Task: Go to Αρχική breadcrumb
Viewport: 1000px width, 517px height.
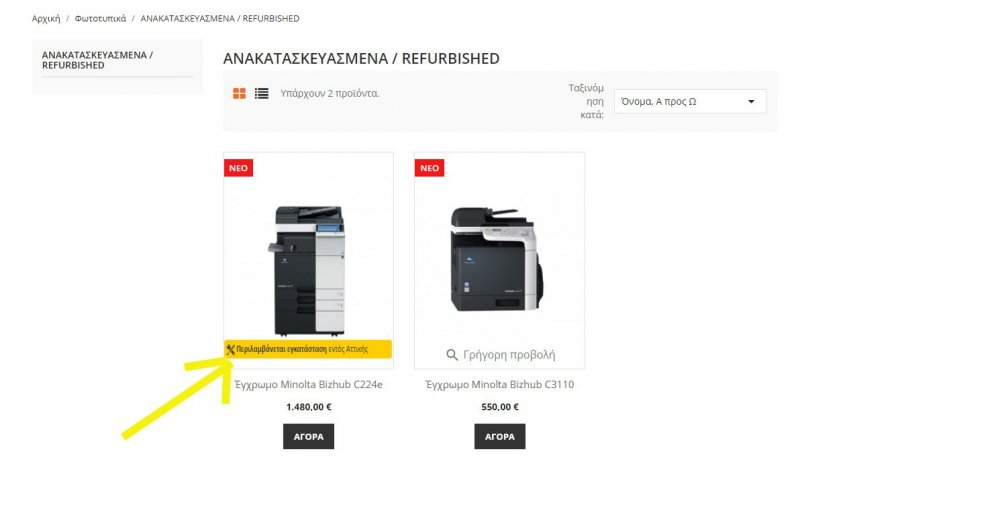Action: click(x=46, y=18)
